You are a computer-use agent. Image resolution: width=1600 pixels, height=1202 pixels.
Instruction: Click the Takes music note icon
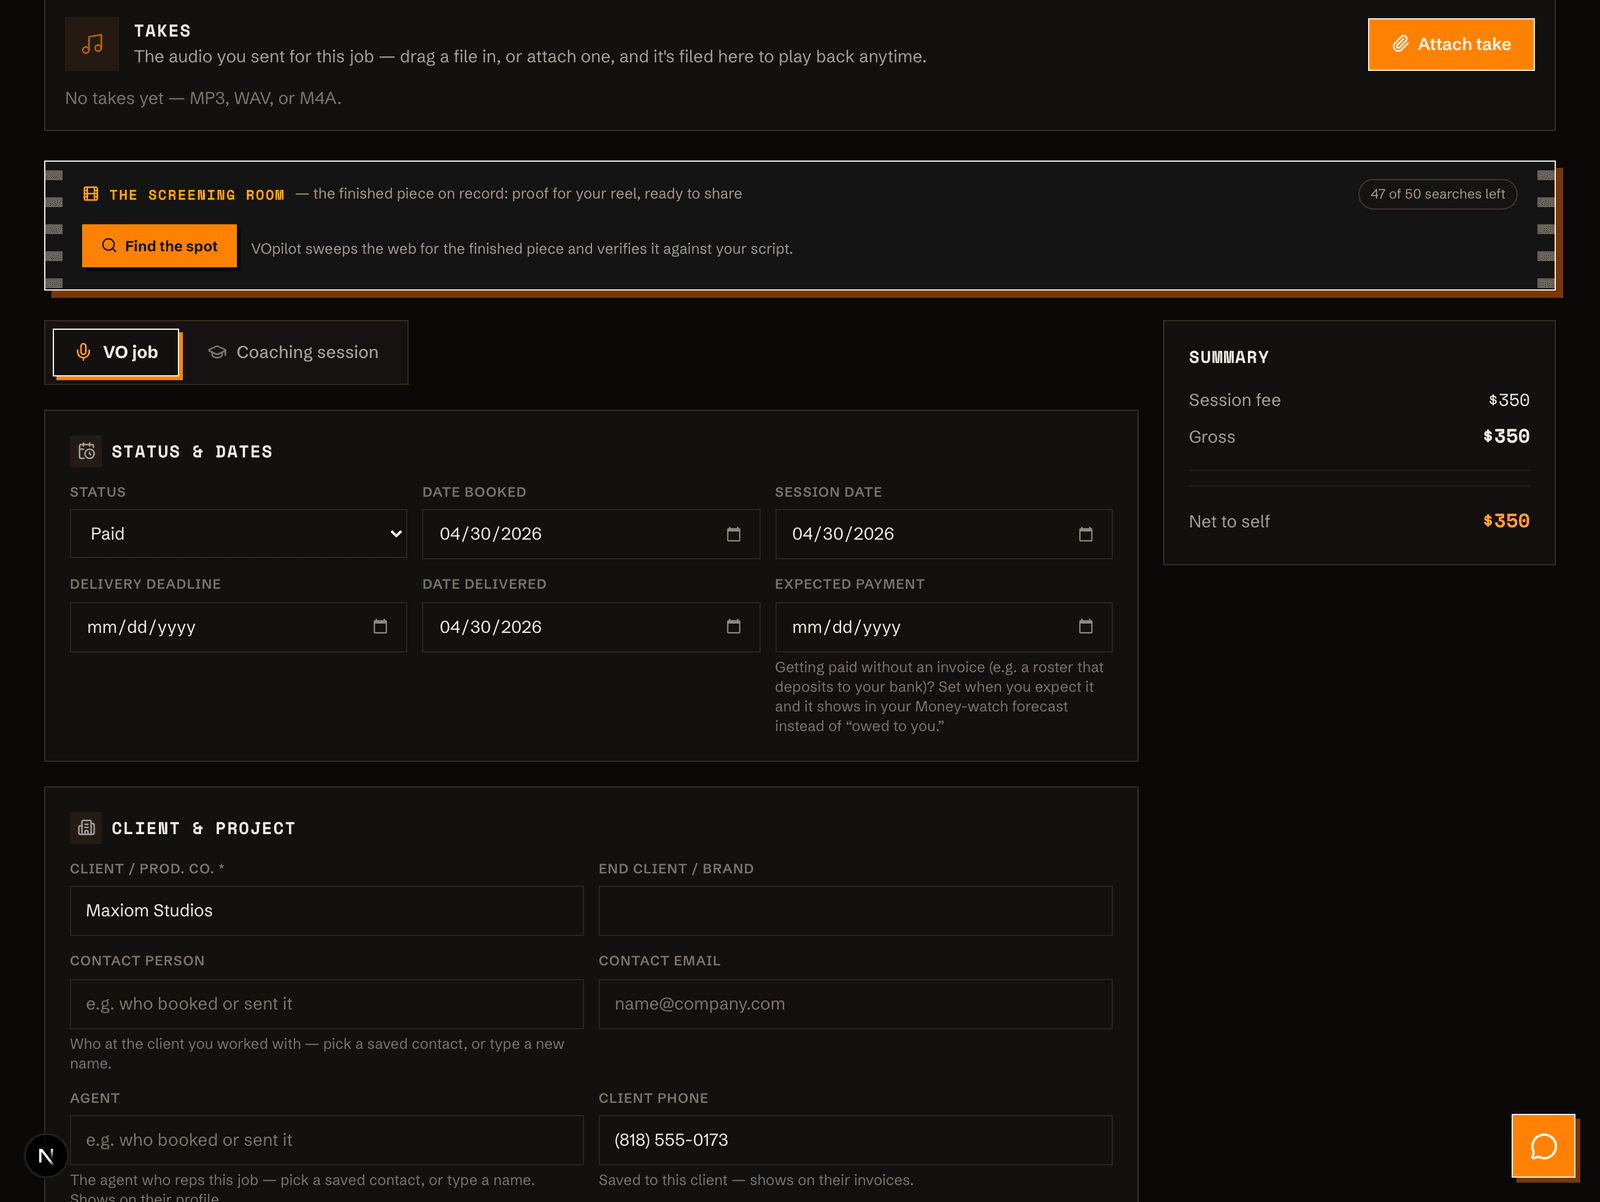pos(92,44)
